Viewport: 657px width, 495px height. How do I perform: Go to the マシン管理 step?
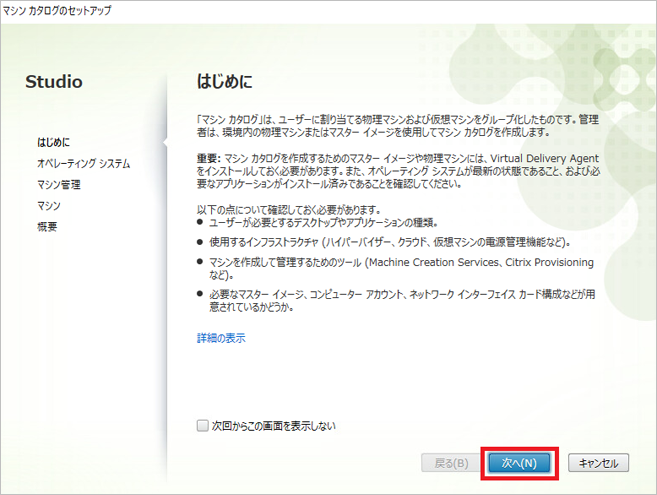(59, 184)
